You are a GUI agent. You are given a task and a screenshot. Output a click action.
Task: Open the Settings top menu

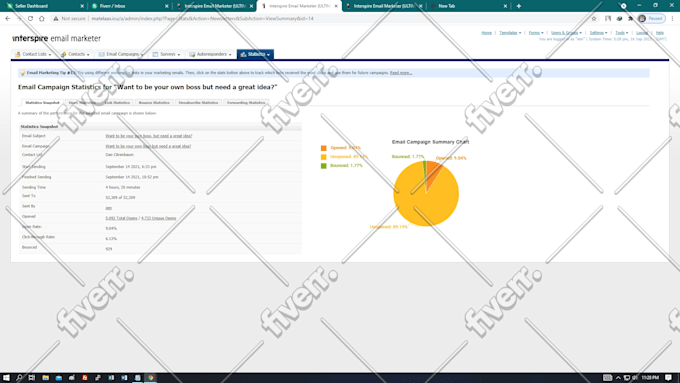pos(598,33)
